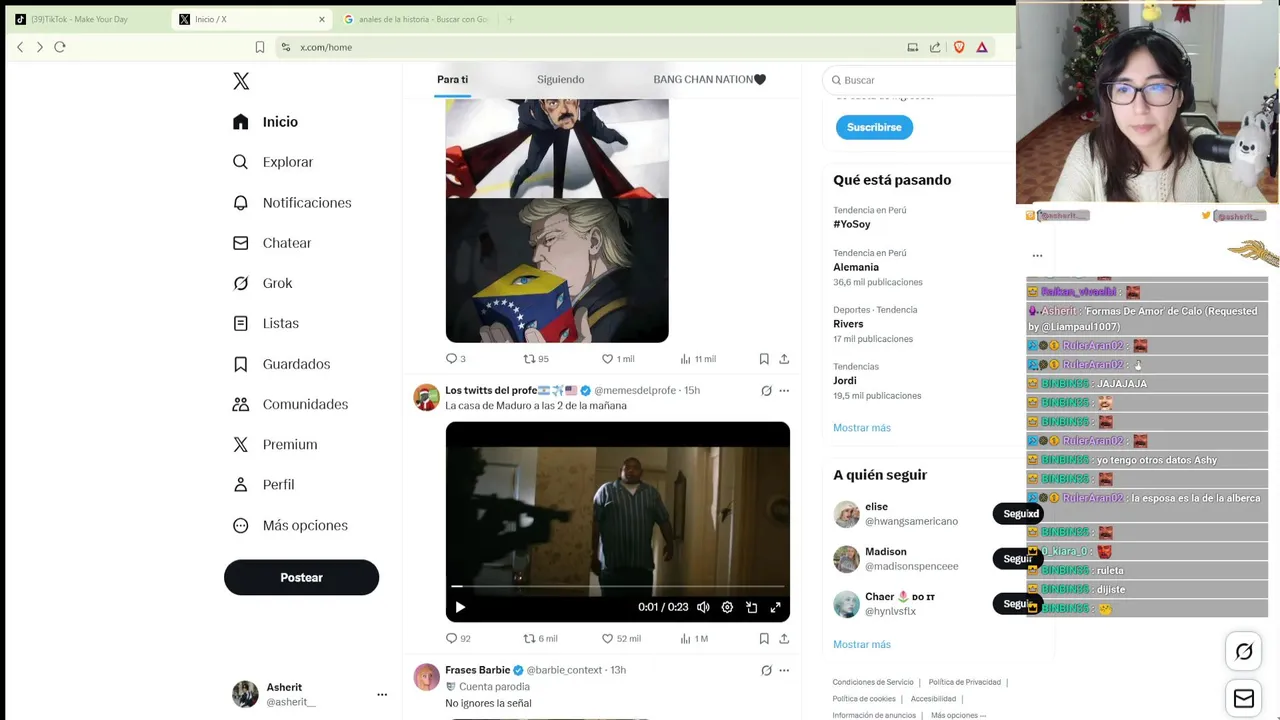Open Chatear messages
Screen dimensions: 1280x720
click(x=272, y=243)
